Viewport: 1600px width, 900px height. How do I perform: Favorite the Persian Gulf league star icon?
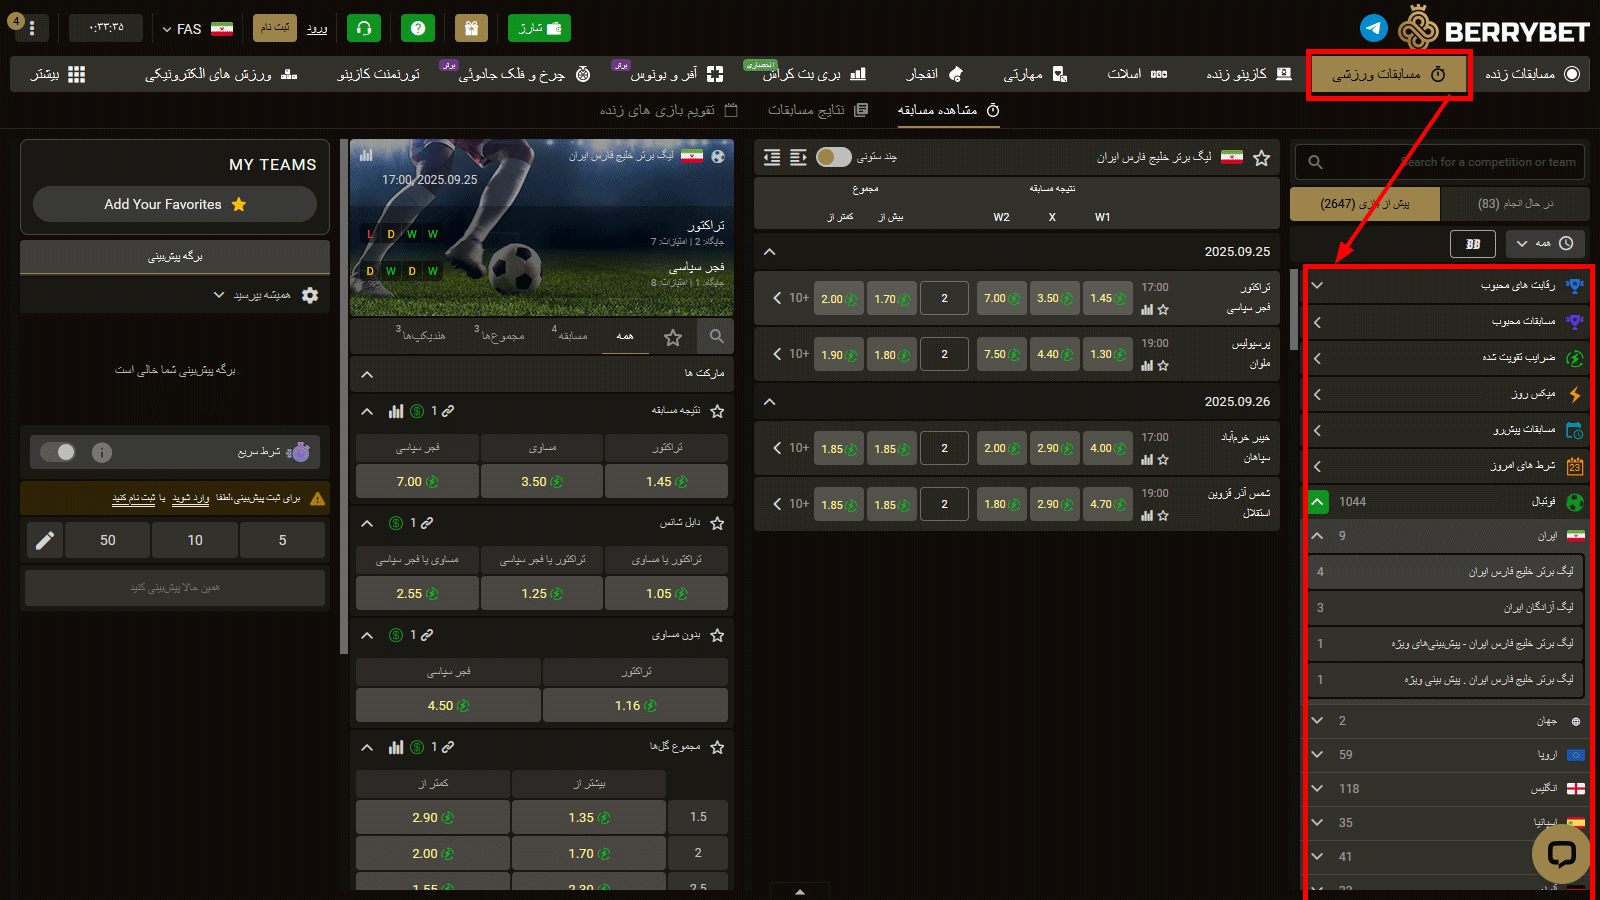(1262, 158)
